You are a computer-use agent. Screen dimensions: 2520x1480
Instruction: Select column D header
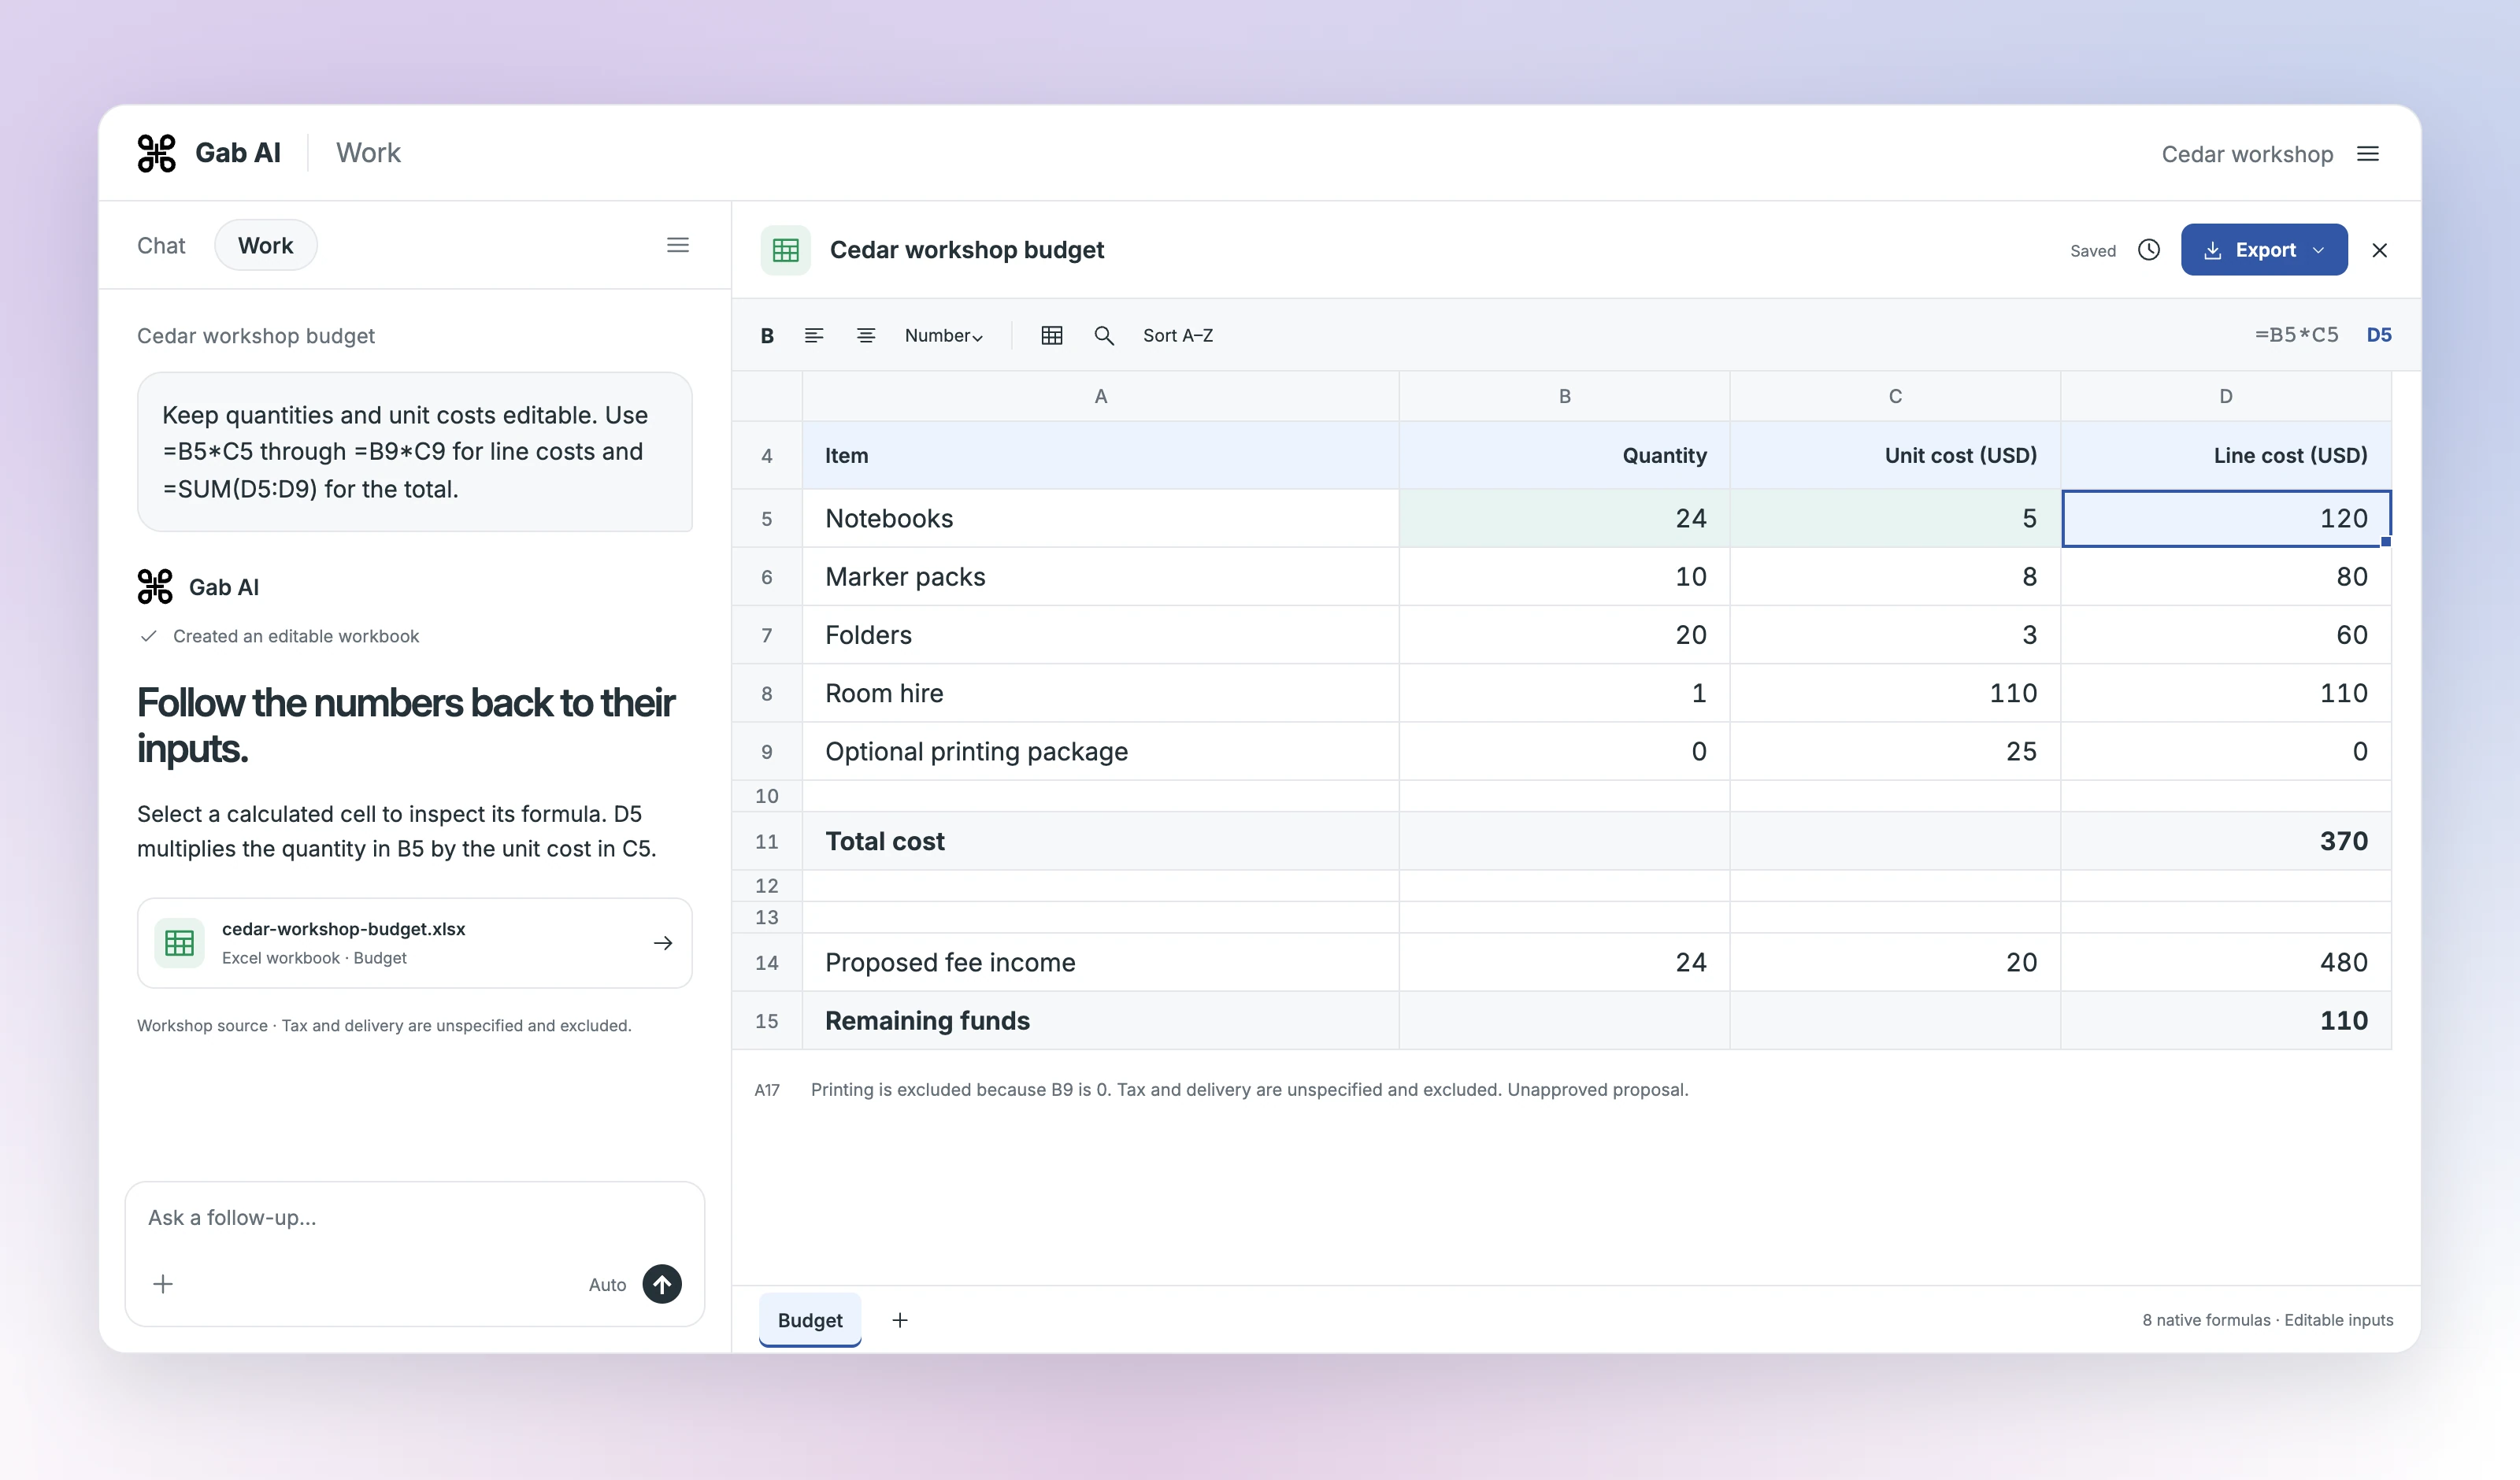tap(2225, 396)
